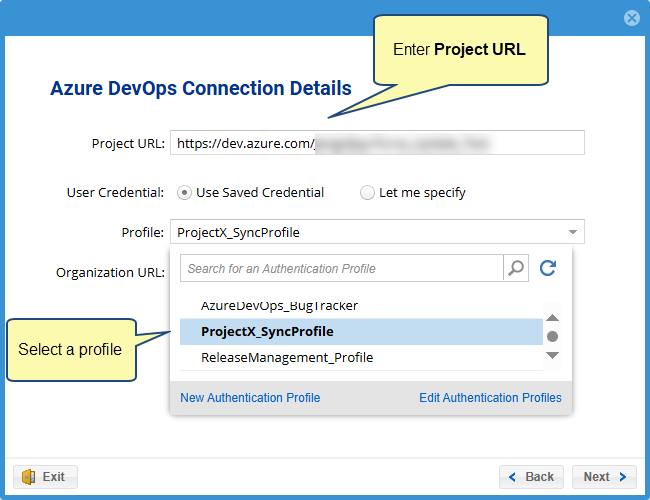Viewport: 650px width, 500px height.
Task: Click the Exit door icon
Action: click(x=29, y=477)
